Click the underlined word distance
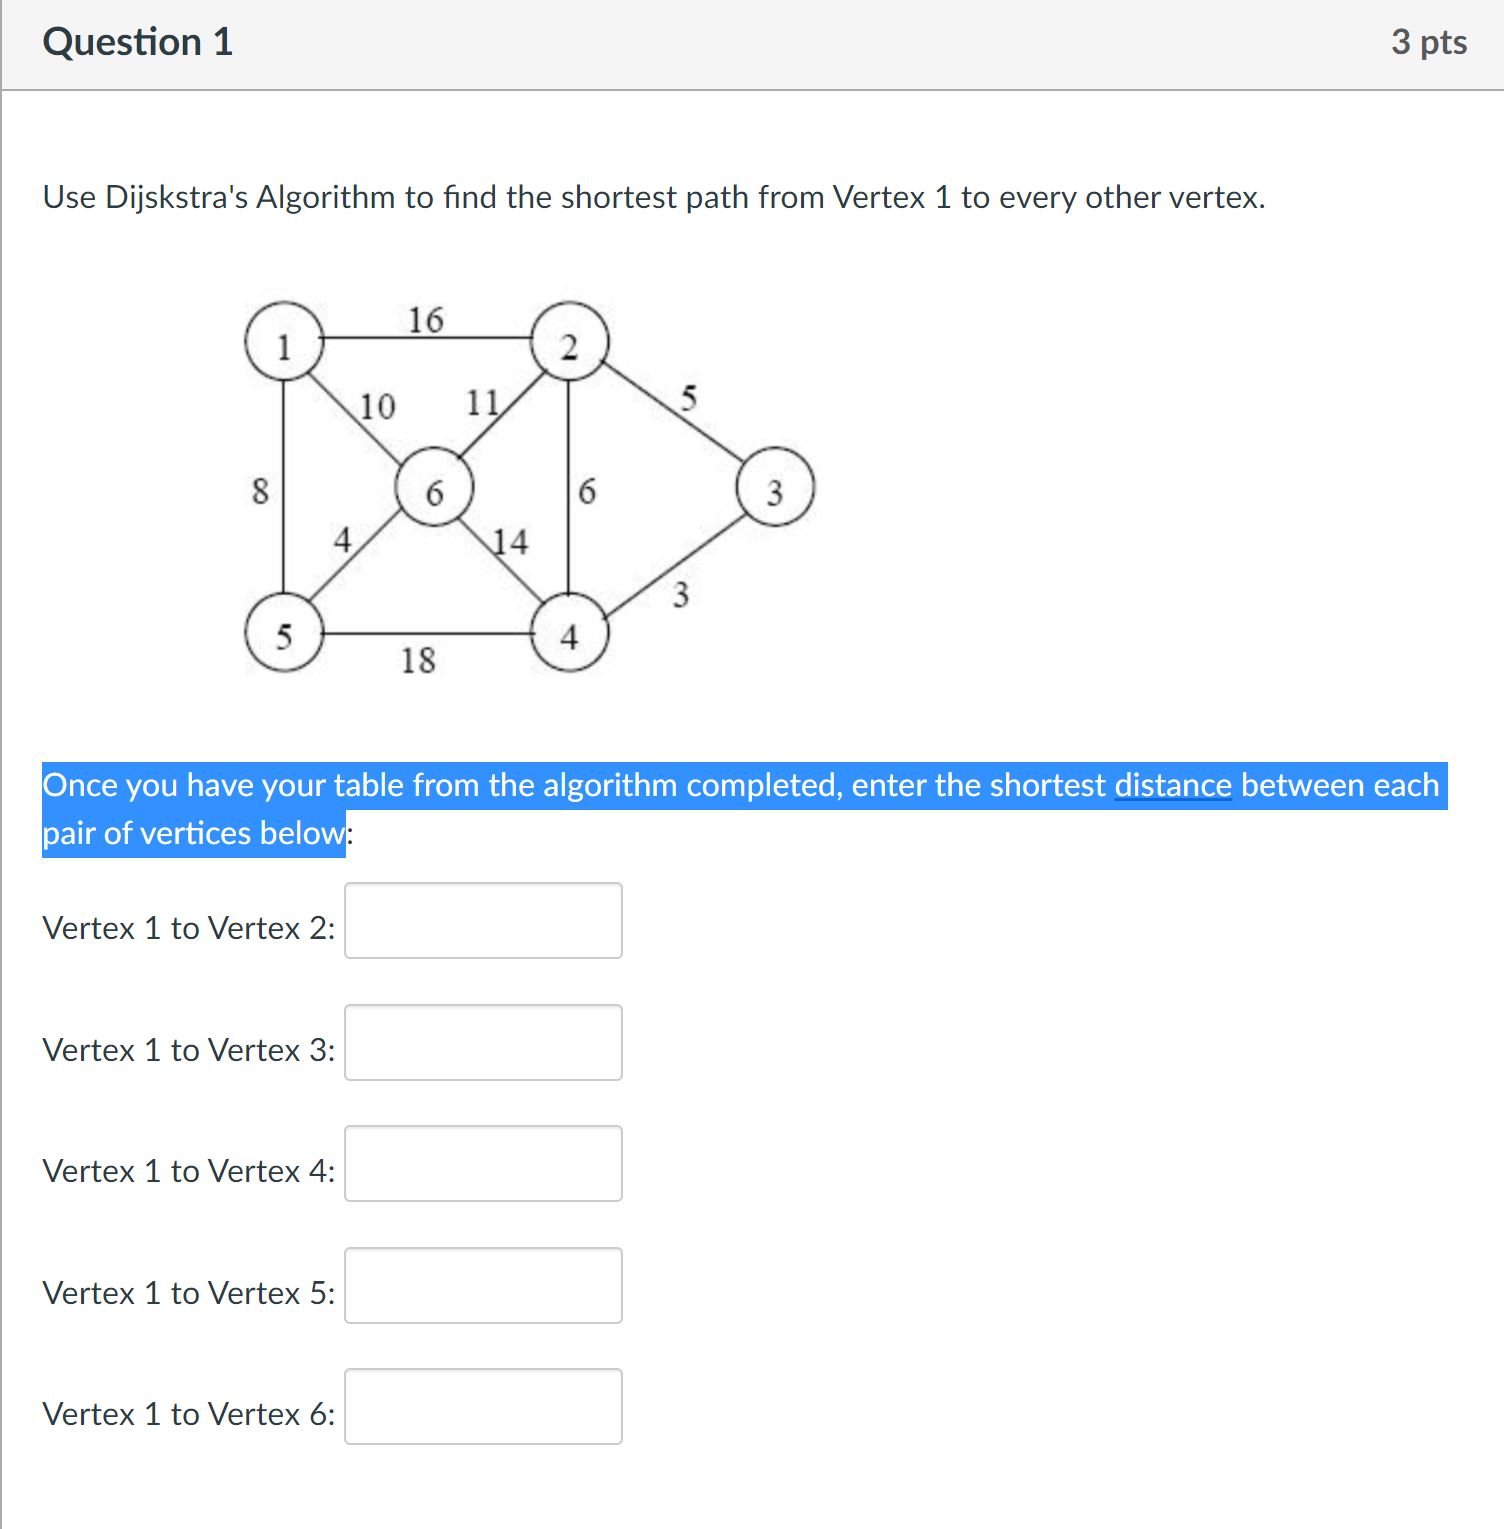This screenshot has width=1504, height=1529. (x=1172, y=785)
